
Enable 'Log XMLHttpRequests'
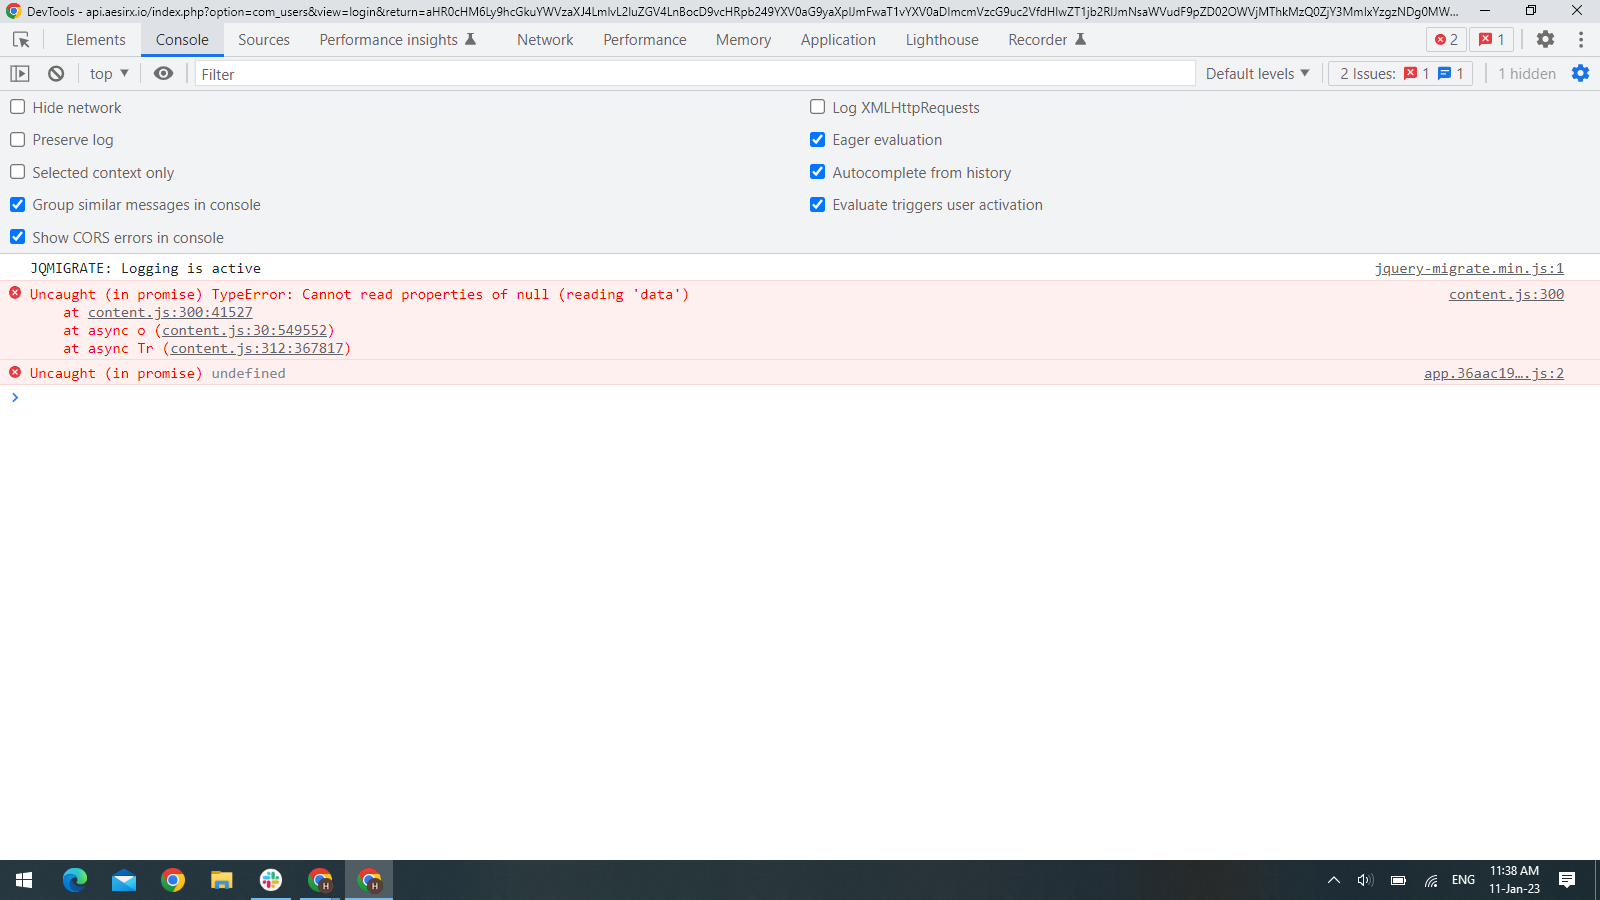click(817, 107)
